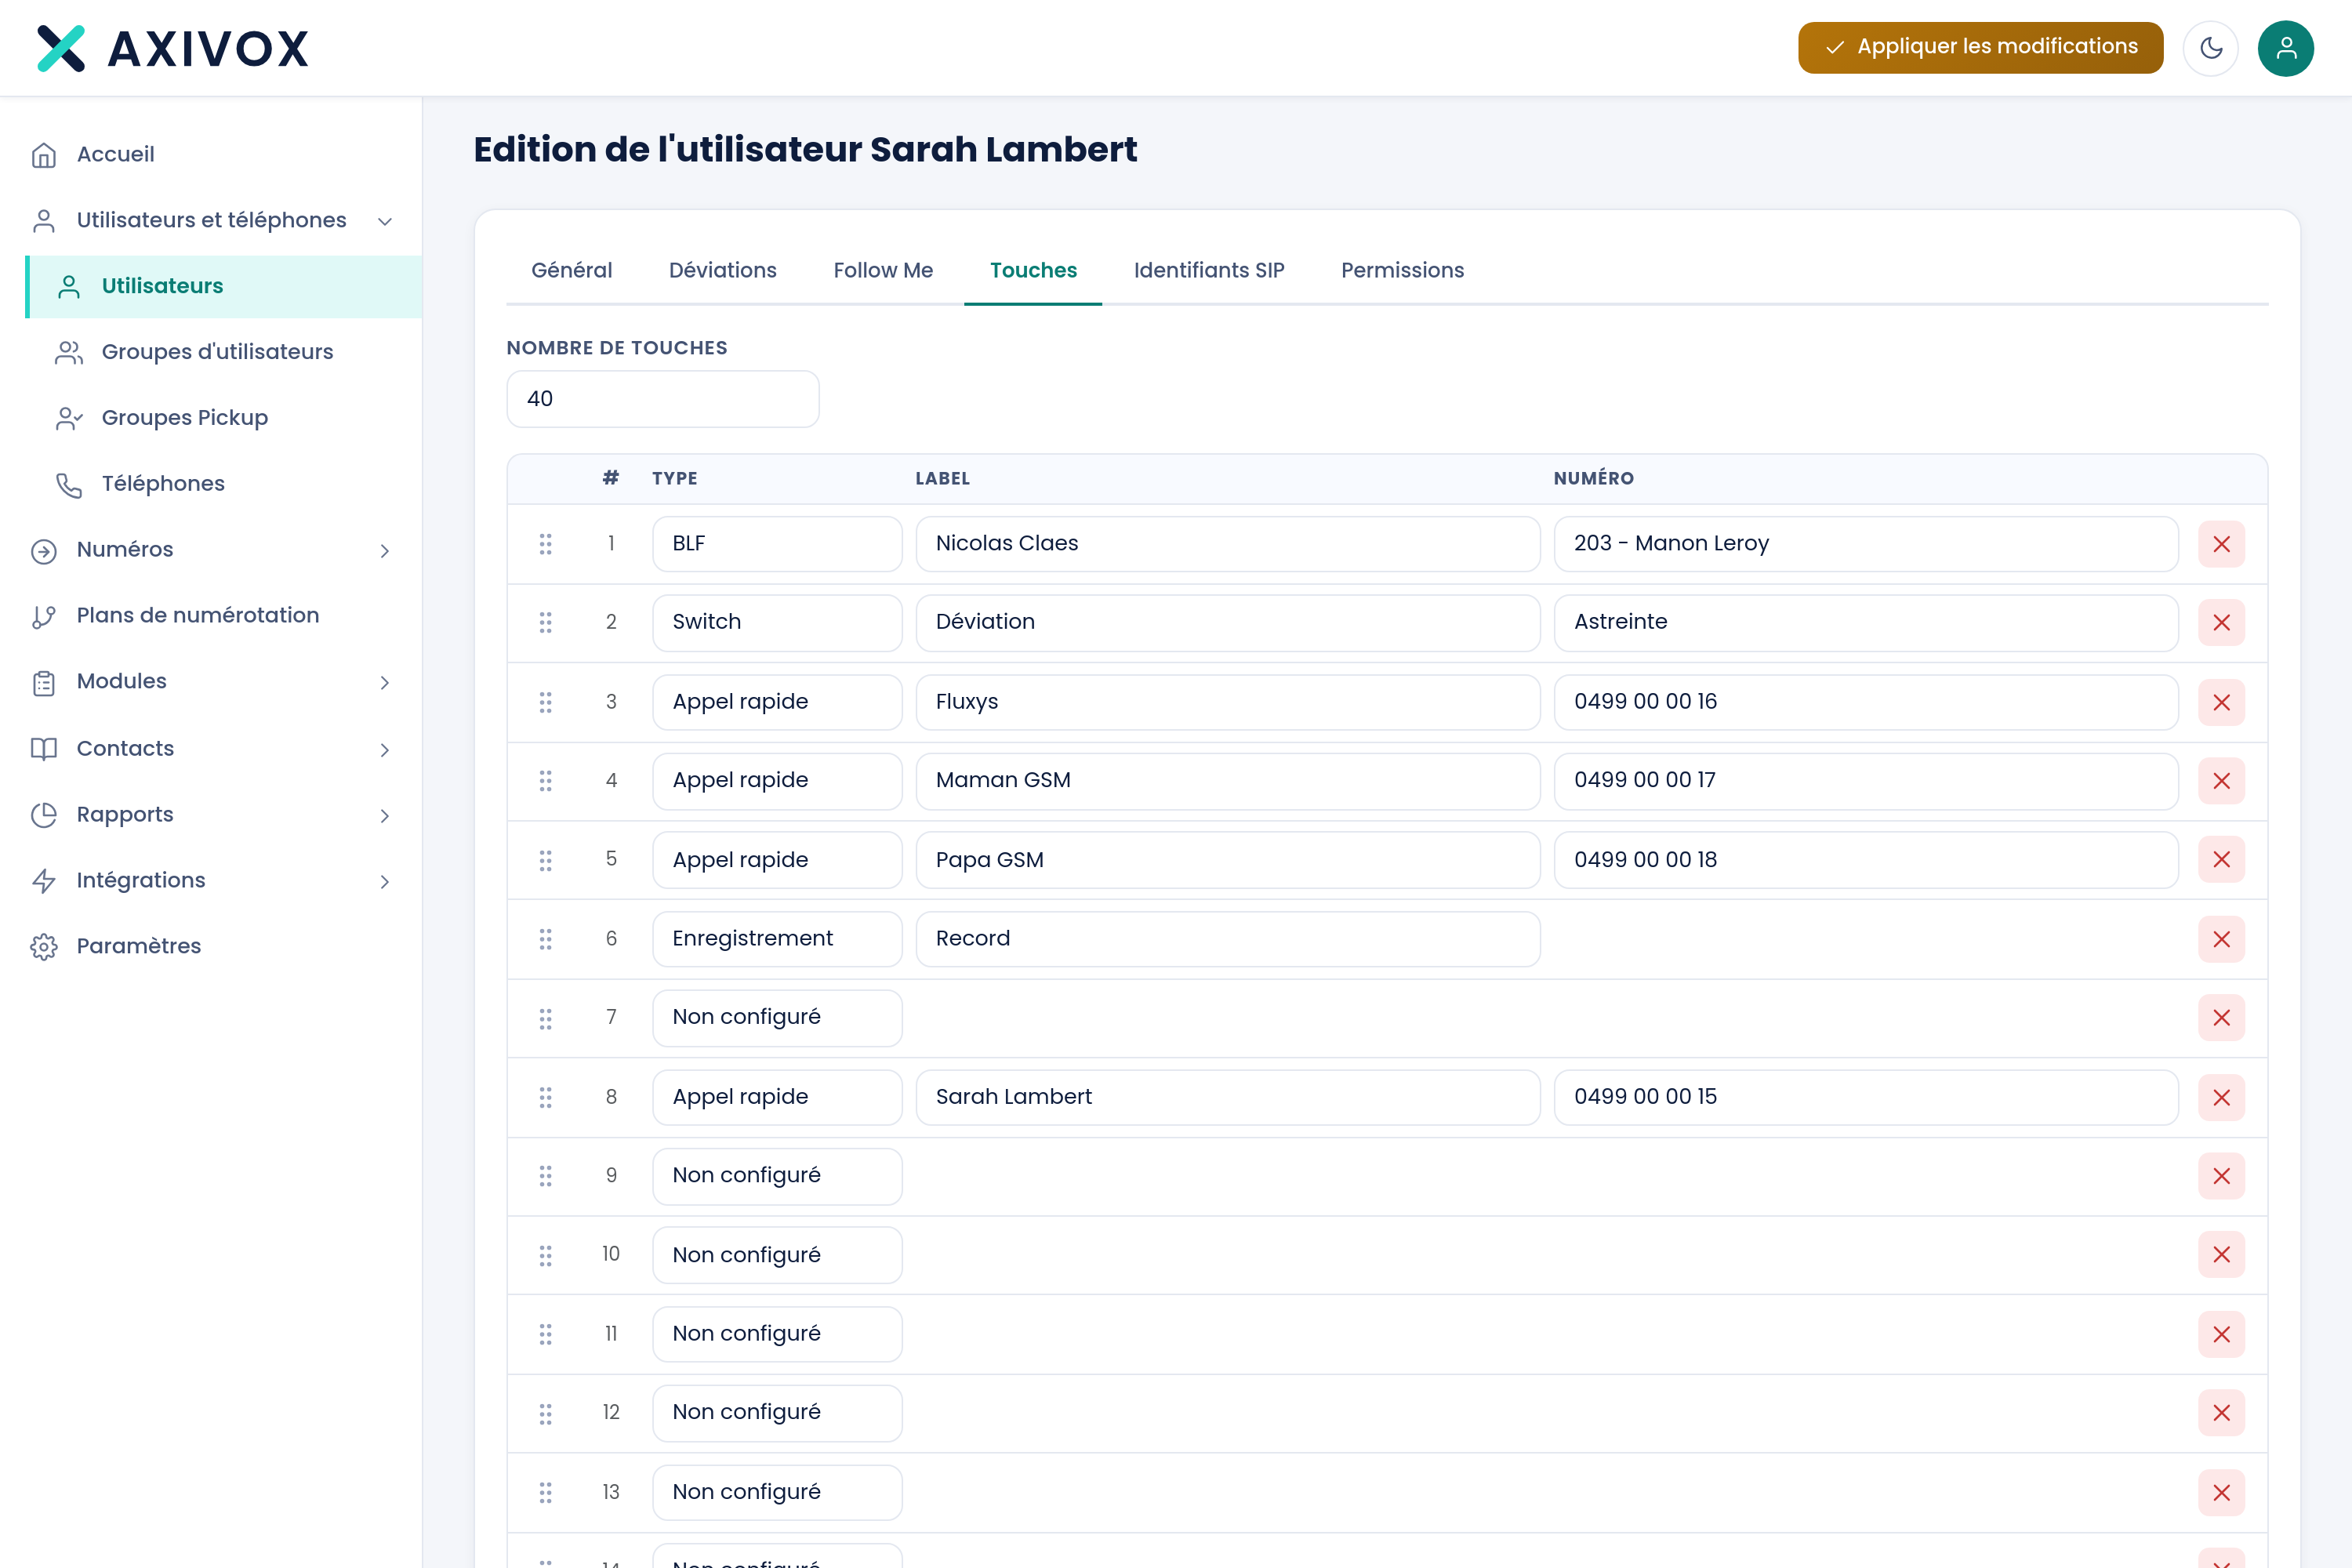Click the Nombre de touches field
This screenshot has height=1568, width=2352.
point(663,399)
